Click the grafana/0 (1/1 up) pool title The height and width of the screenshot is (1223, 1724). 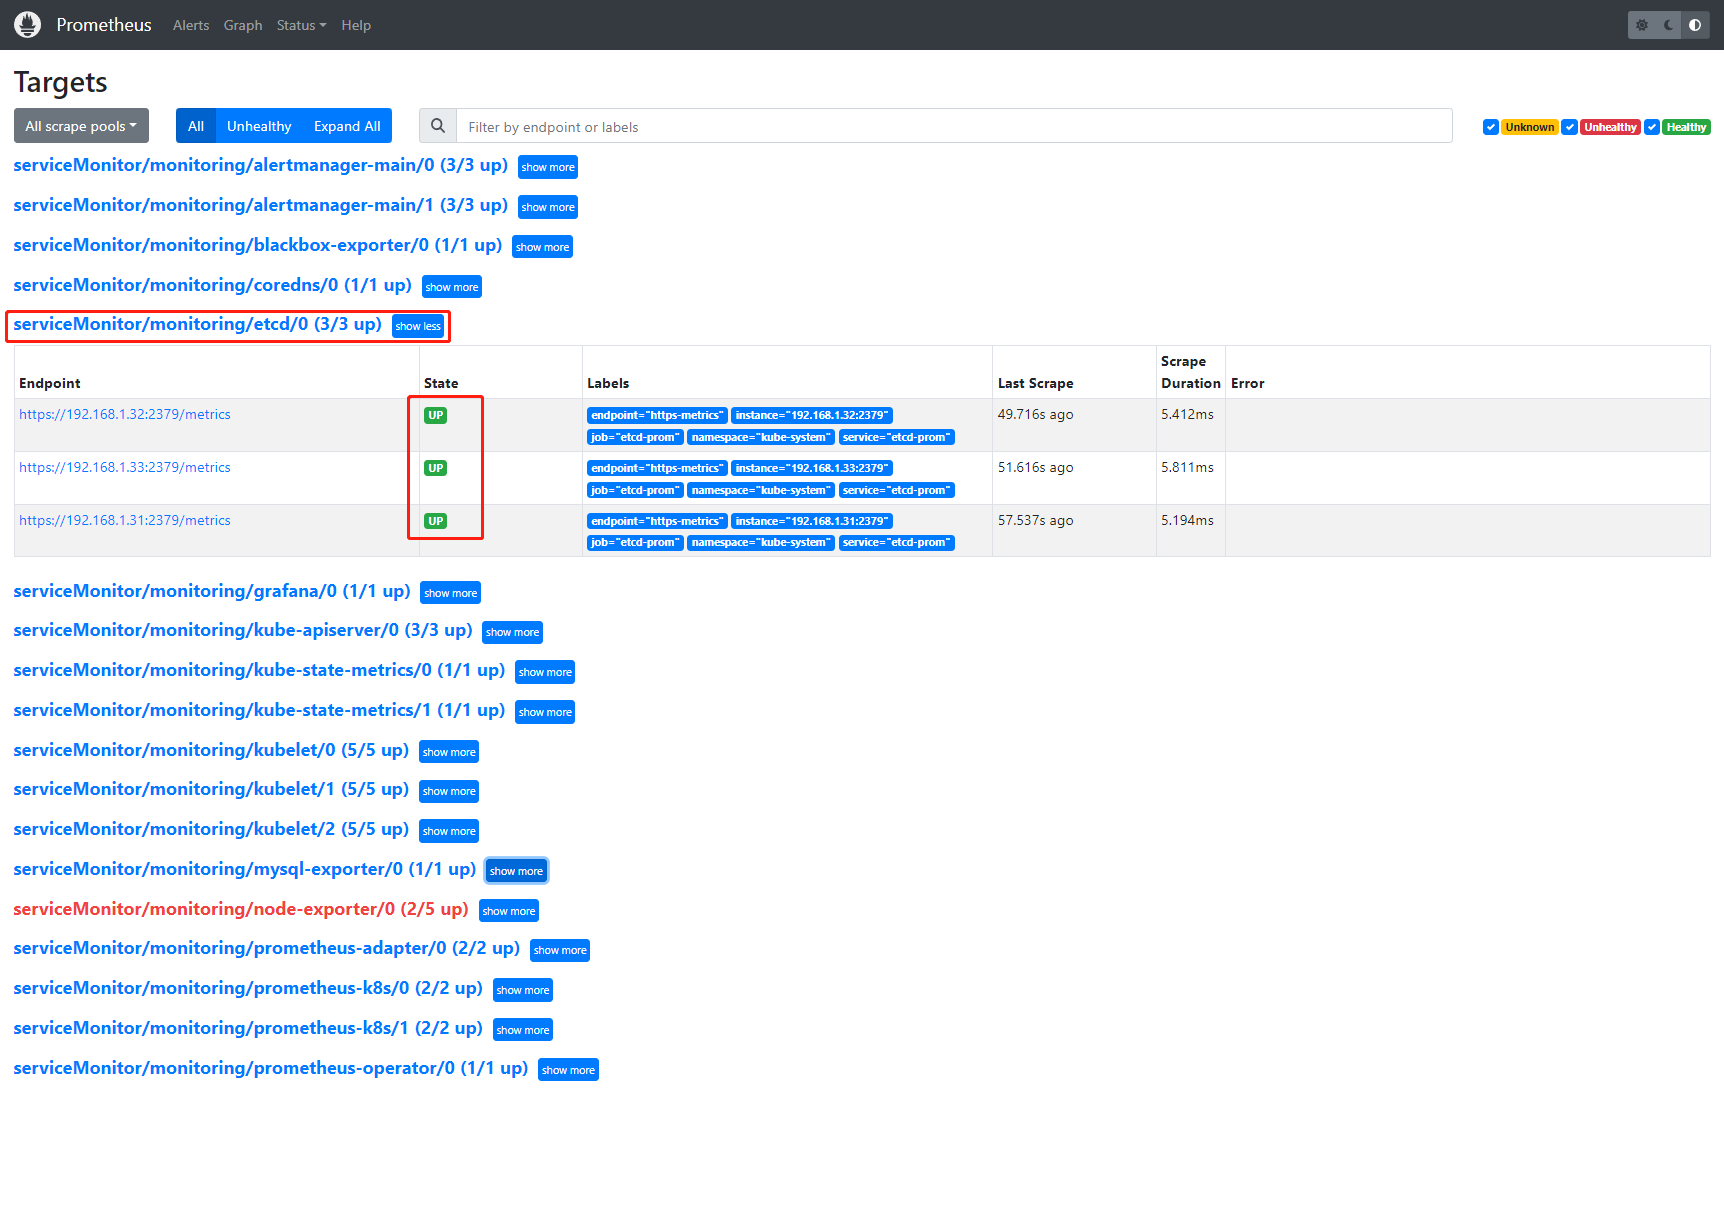point(212,591)
